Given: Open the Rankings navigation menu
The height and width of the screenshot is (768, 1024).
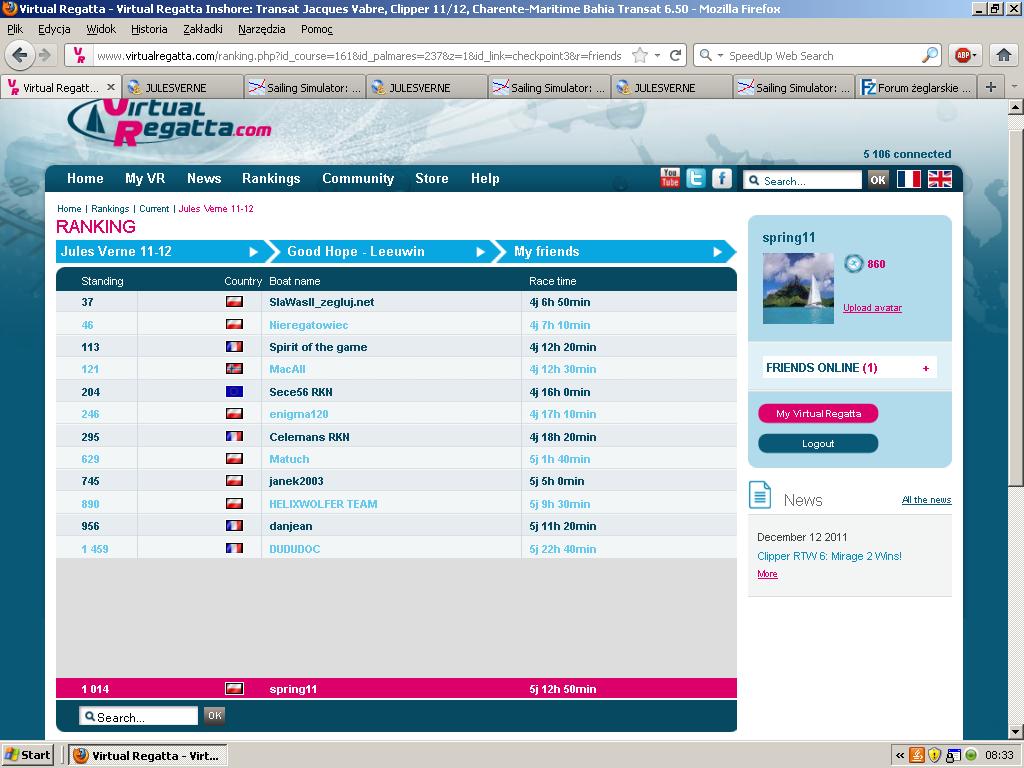Looking at the screenshot, I should [x=270, y=178].
